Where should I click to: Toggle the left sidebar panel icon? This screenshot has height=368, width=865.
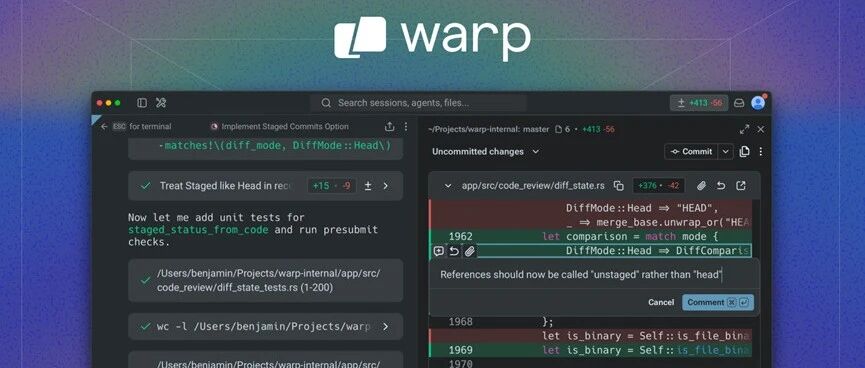tap(142, 103)
